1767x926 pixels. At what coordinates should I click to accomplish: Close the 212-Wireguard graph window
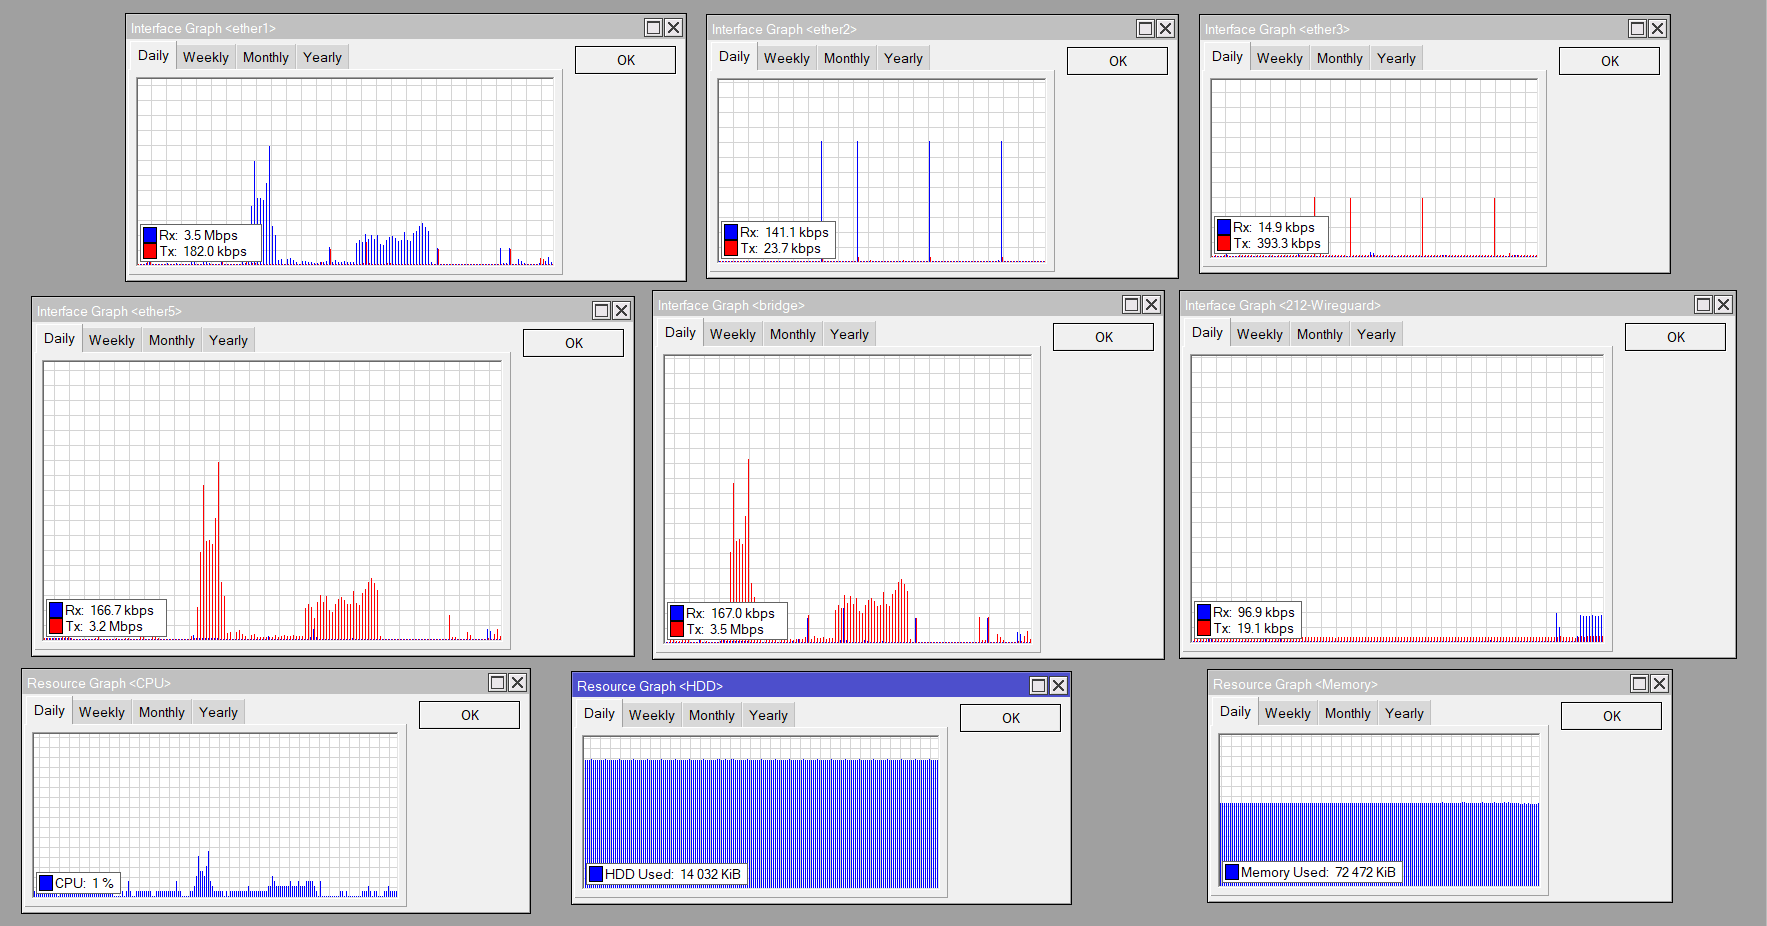pos(1723,305)
